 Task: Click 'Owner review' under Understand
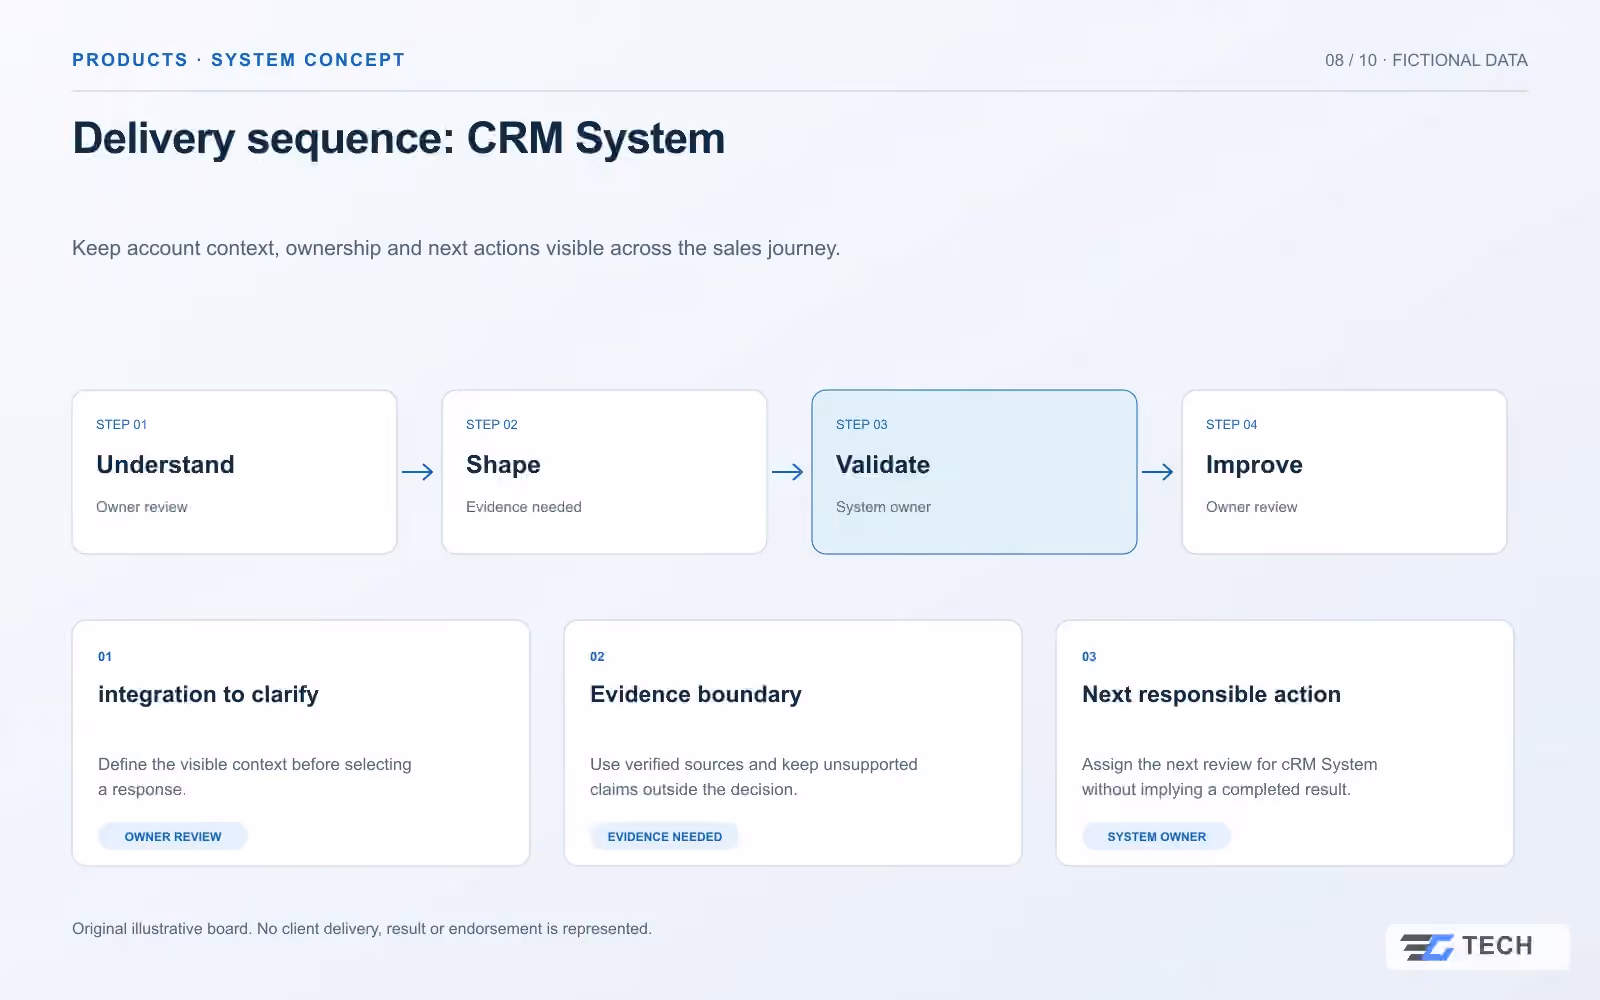click(x=142, y=507)
